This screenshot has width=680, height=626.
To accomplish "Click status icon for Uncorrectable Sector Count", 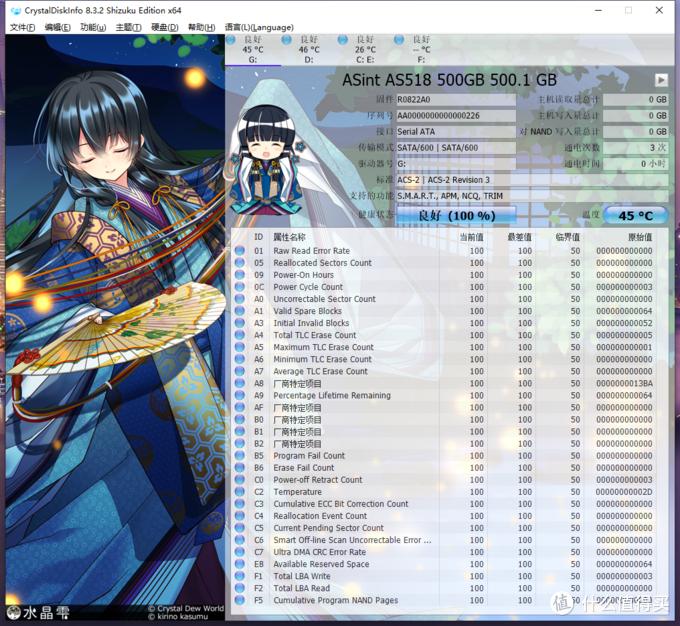I will pos(240,299).
